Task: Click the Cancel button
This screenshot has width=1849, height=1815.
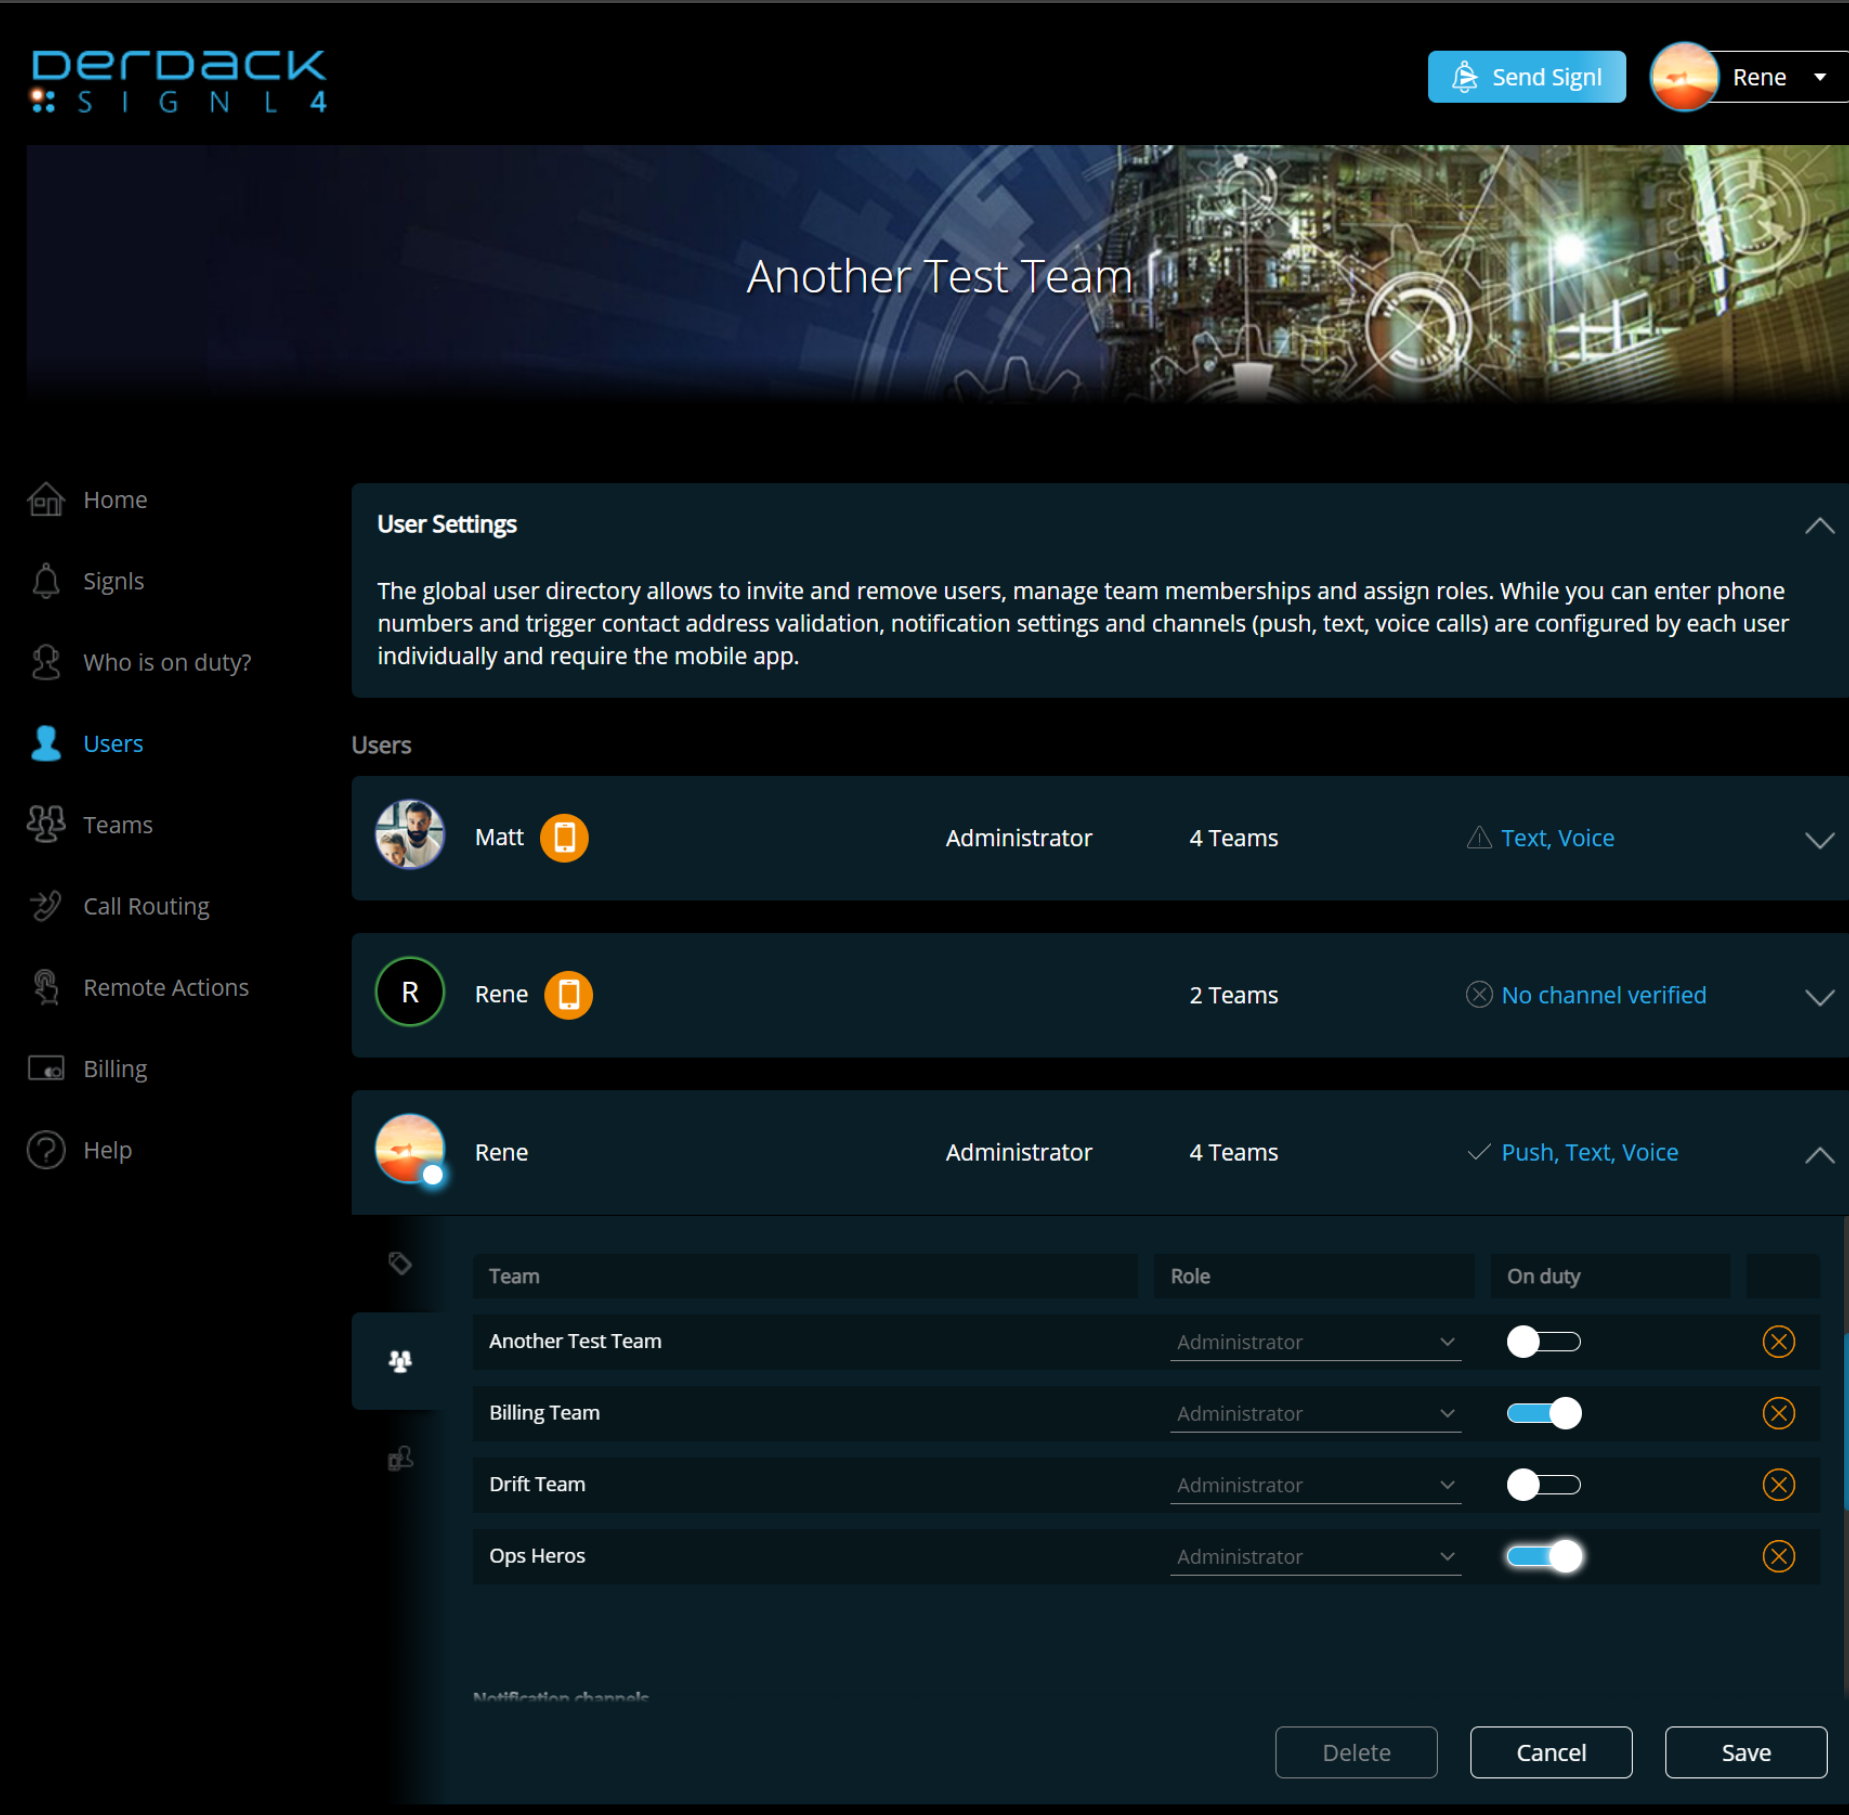Action: coord(1551,1752)
